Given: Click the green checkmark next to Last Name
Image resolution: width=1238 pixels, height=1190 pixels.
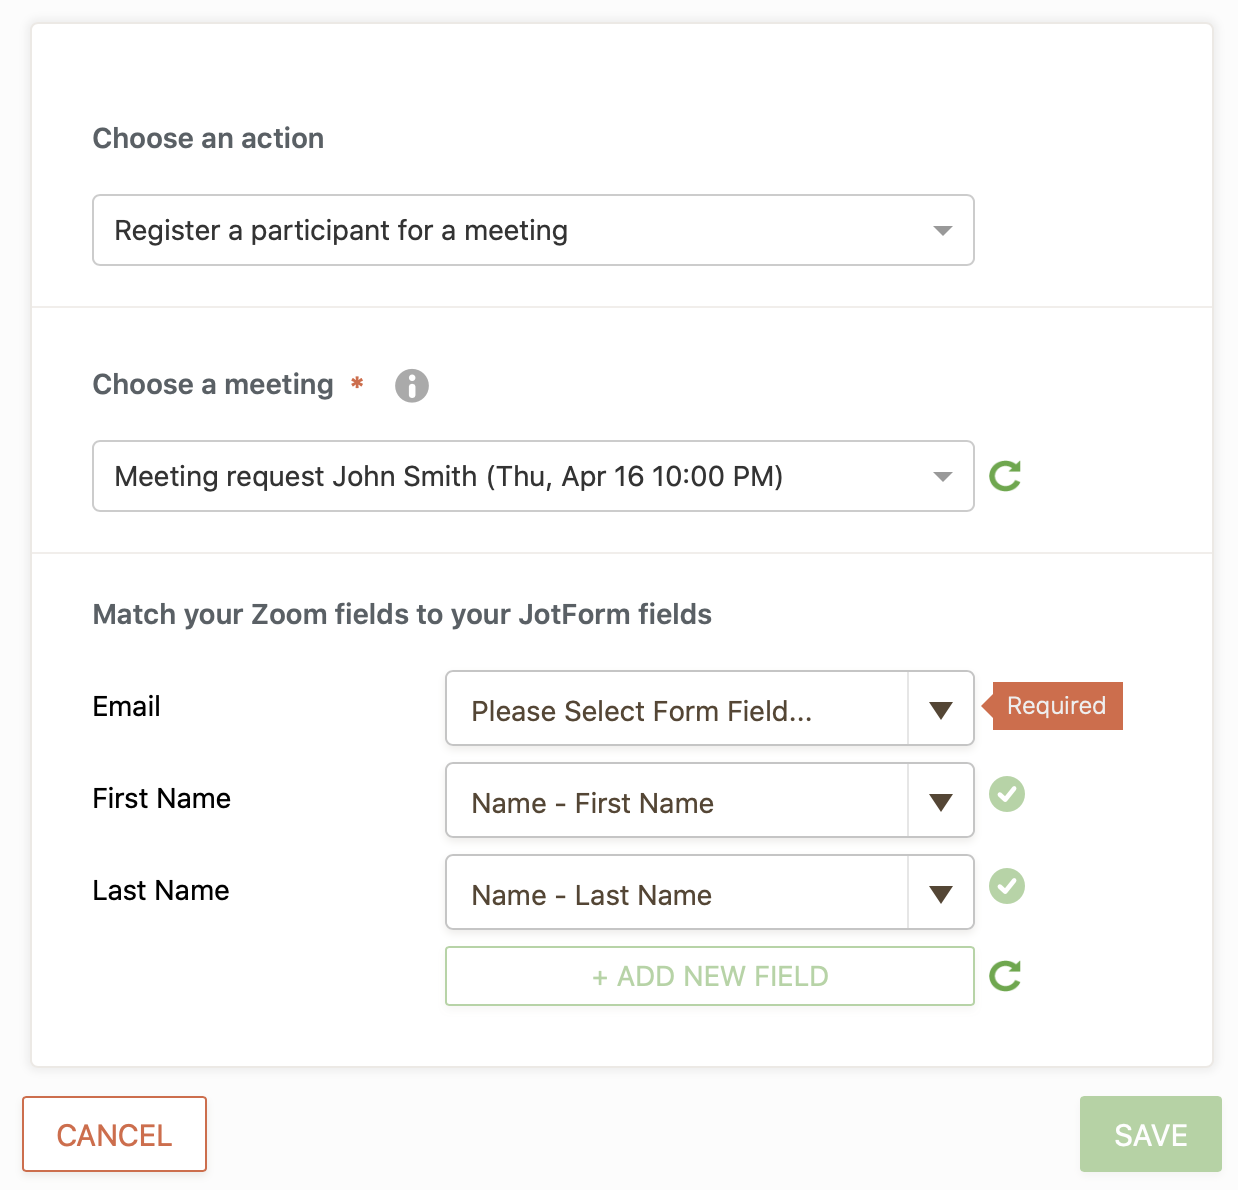Looking at the screenshot, I should tap(1007, 886).
